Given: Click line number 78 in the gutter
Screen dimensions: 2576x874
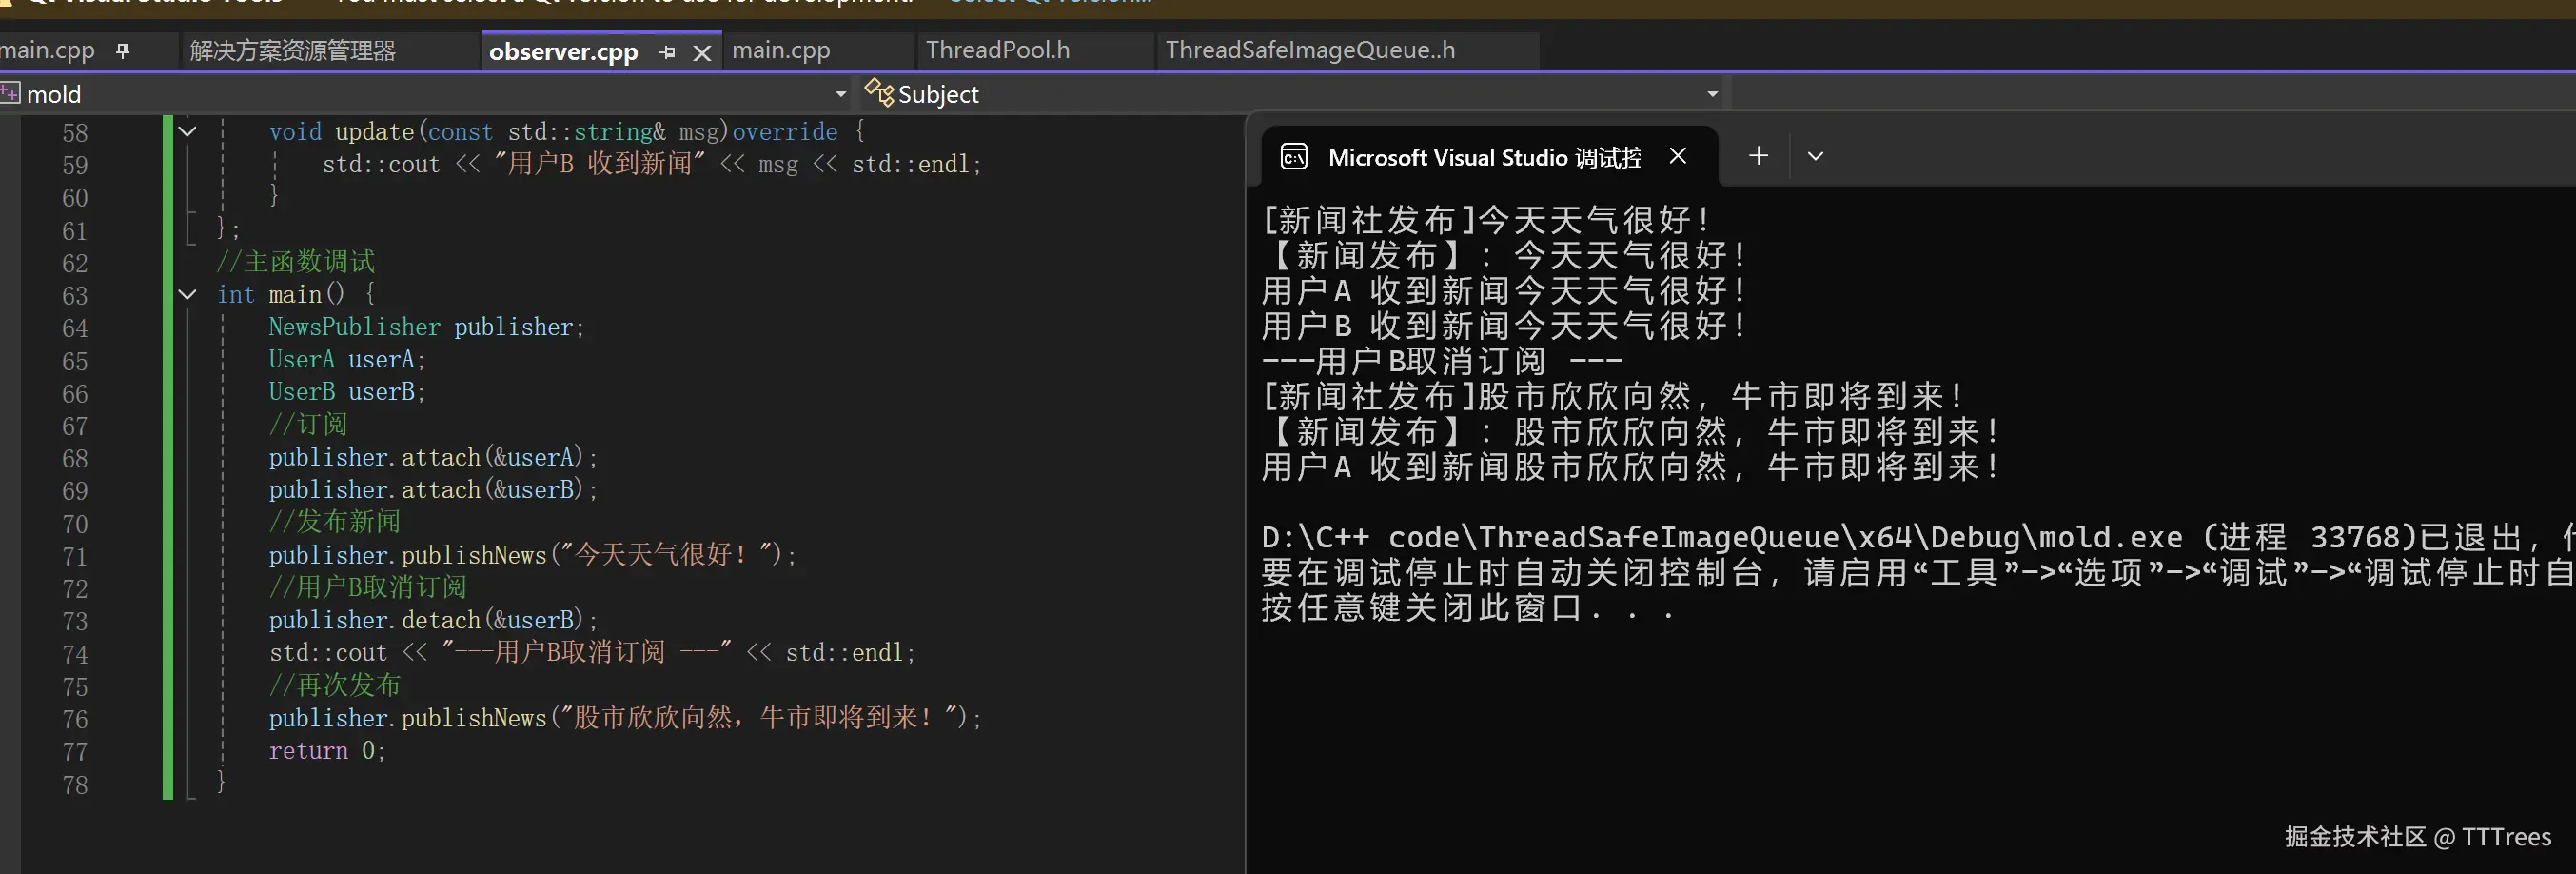Looking at the screenshot, I should click(x=75, y=785).
